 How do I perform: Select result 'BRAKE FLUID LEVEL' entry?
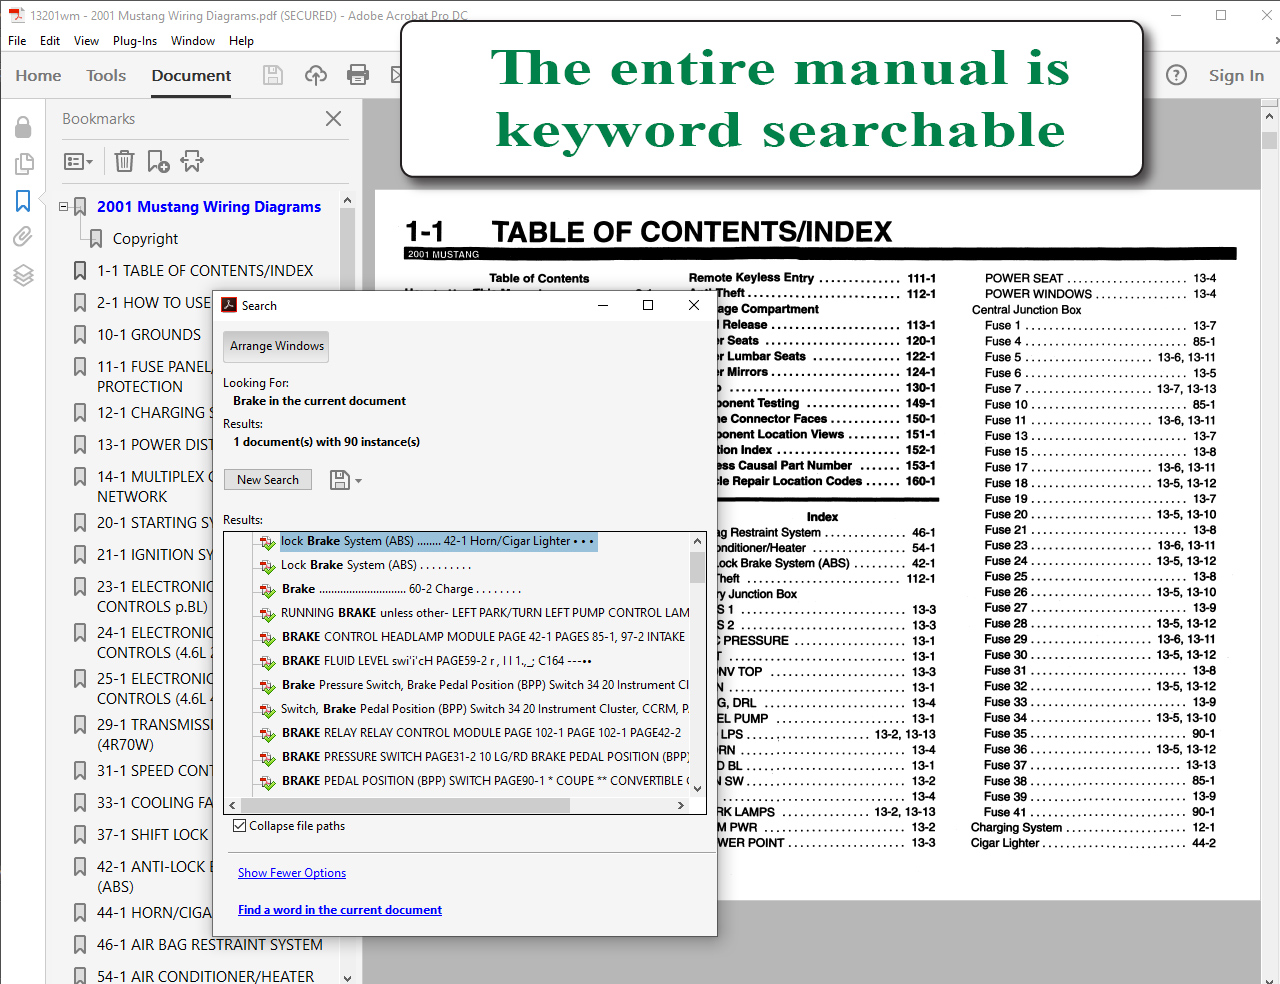tap(437, 661)
